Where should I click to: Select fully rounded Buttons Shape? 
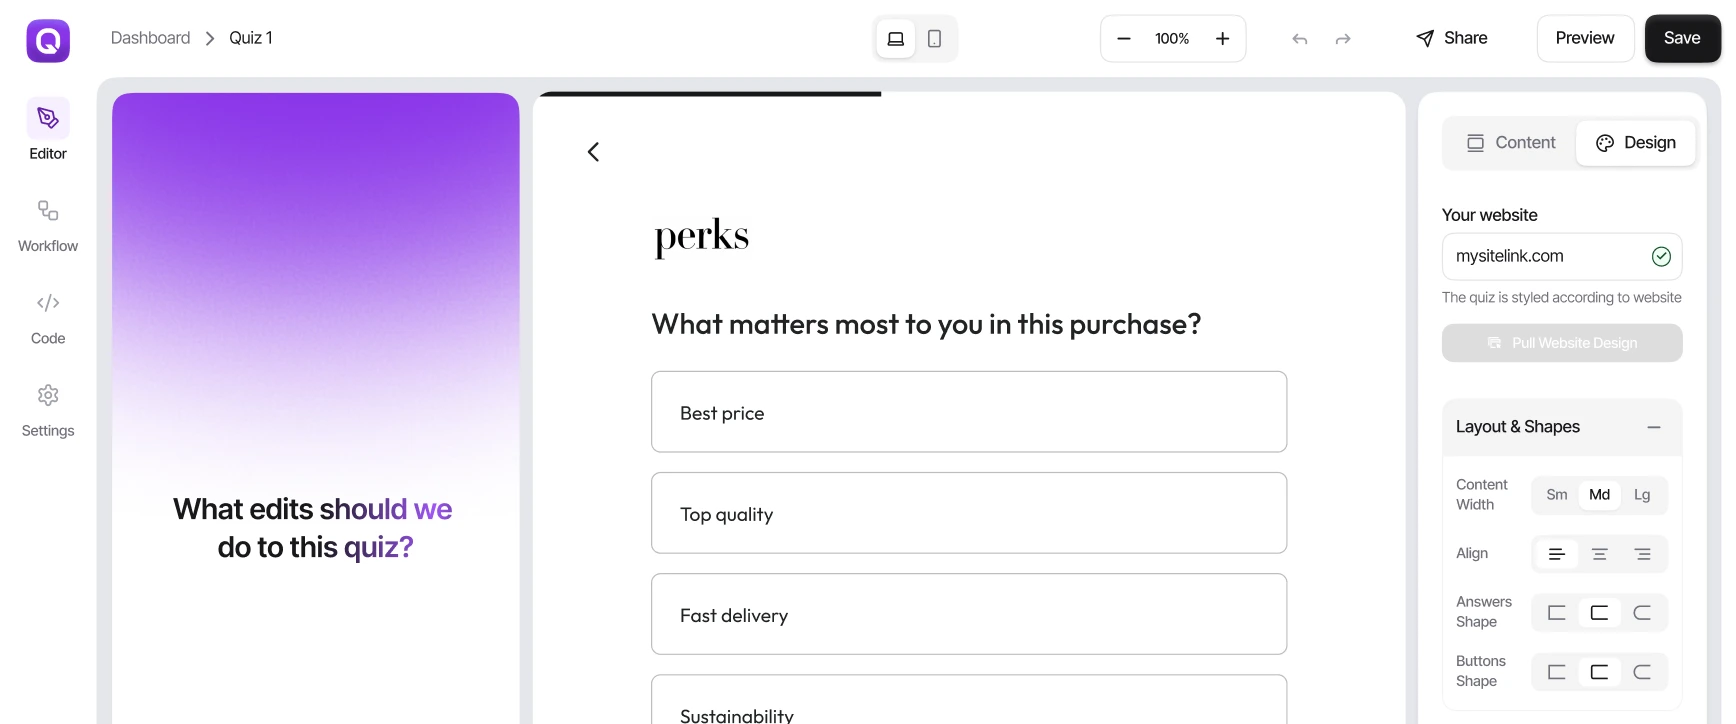[x=1642, y=672]
